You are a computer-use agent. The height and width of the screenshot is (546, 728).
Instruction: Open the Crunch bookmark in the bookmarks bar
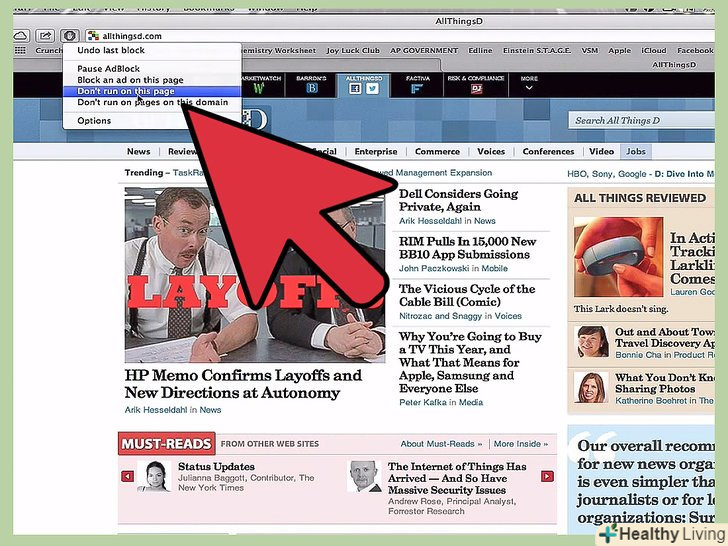(x=49, y=51)
